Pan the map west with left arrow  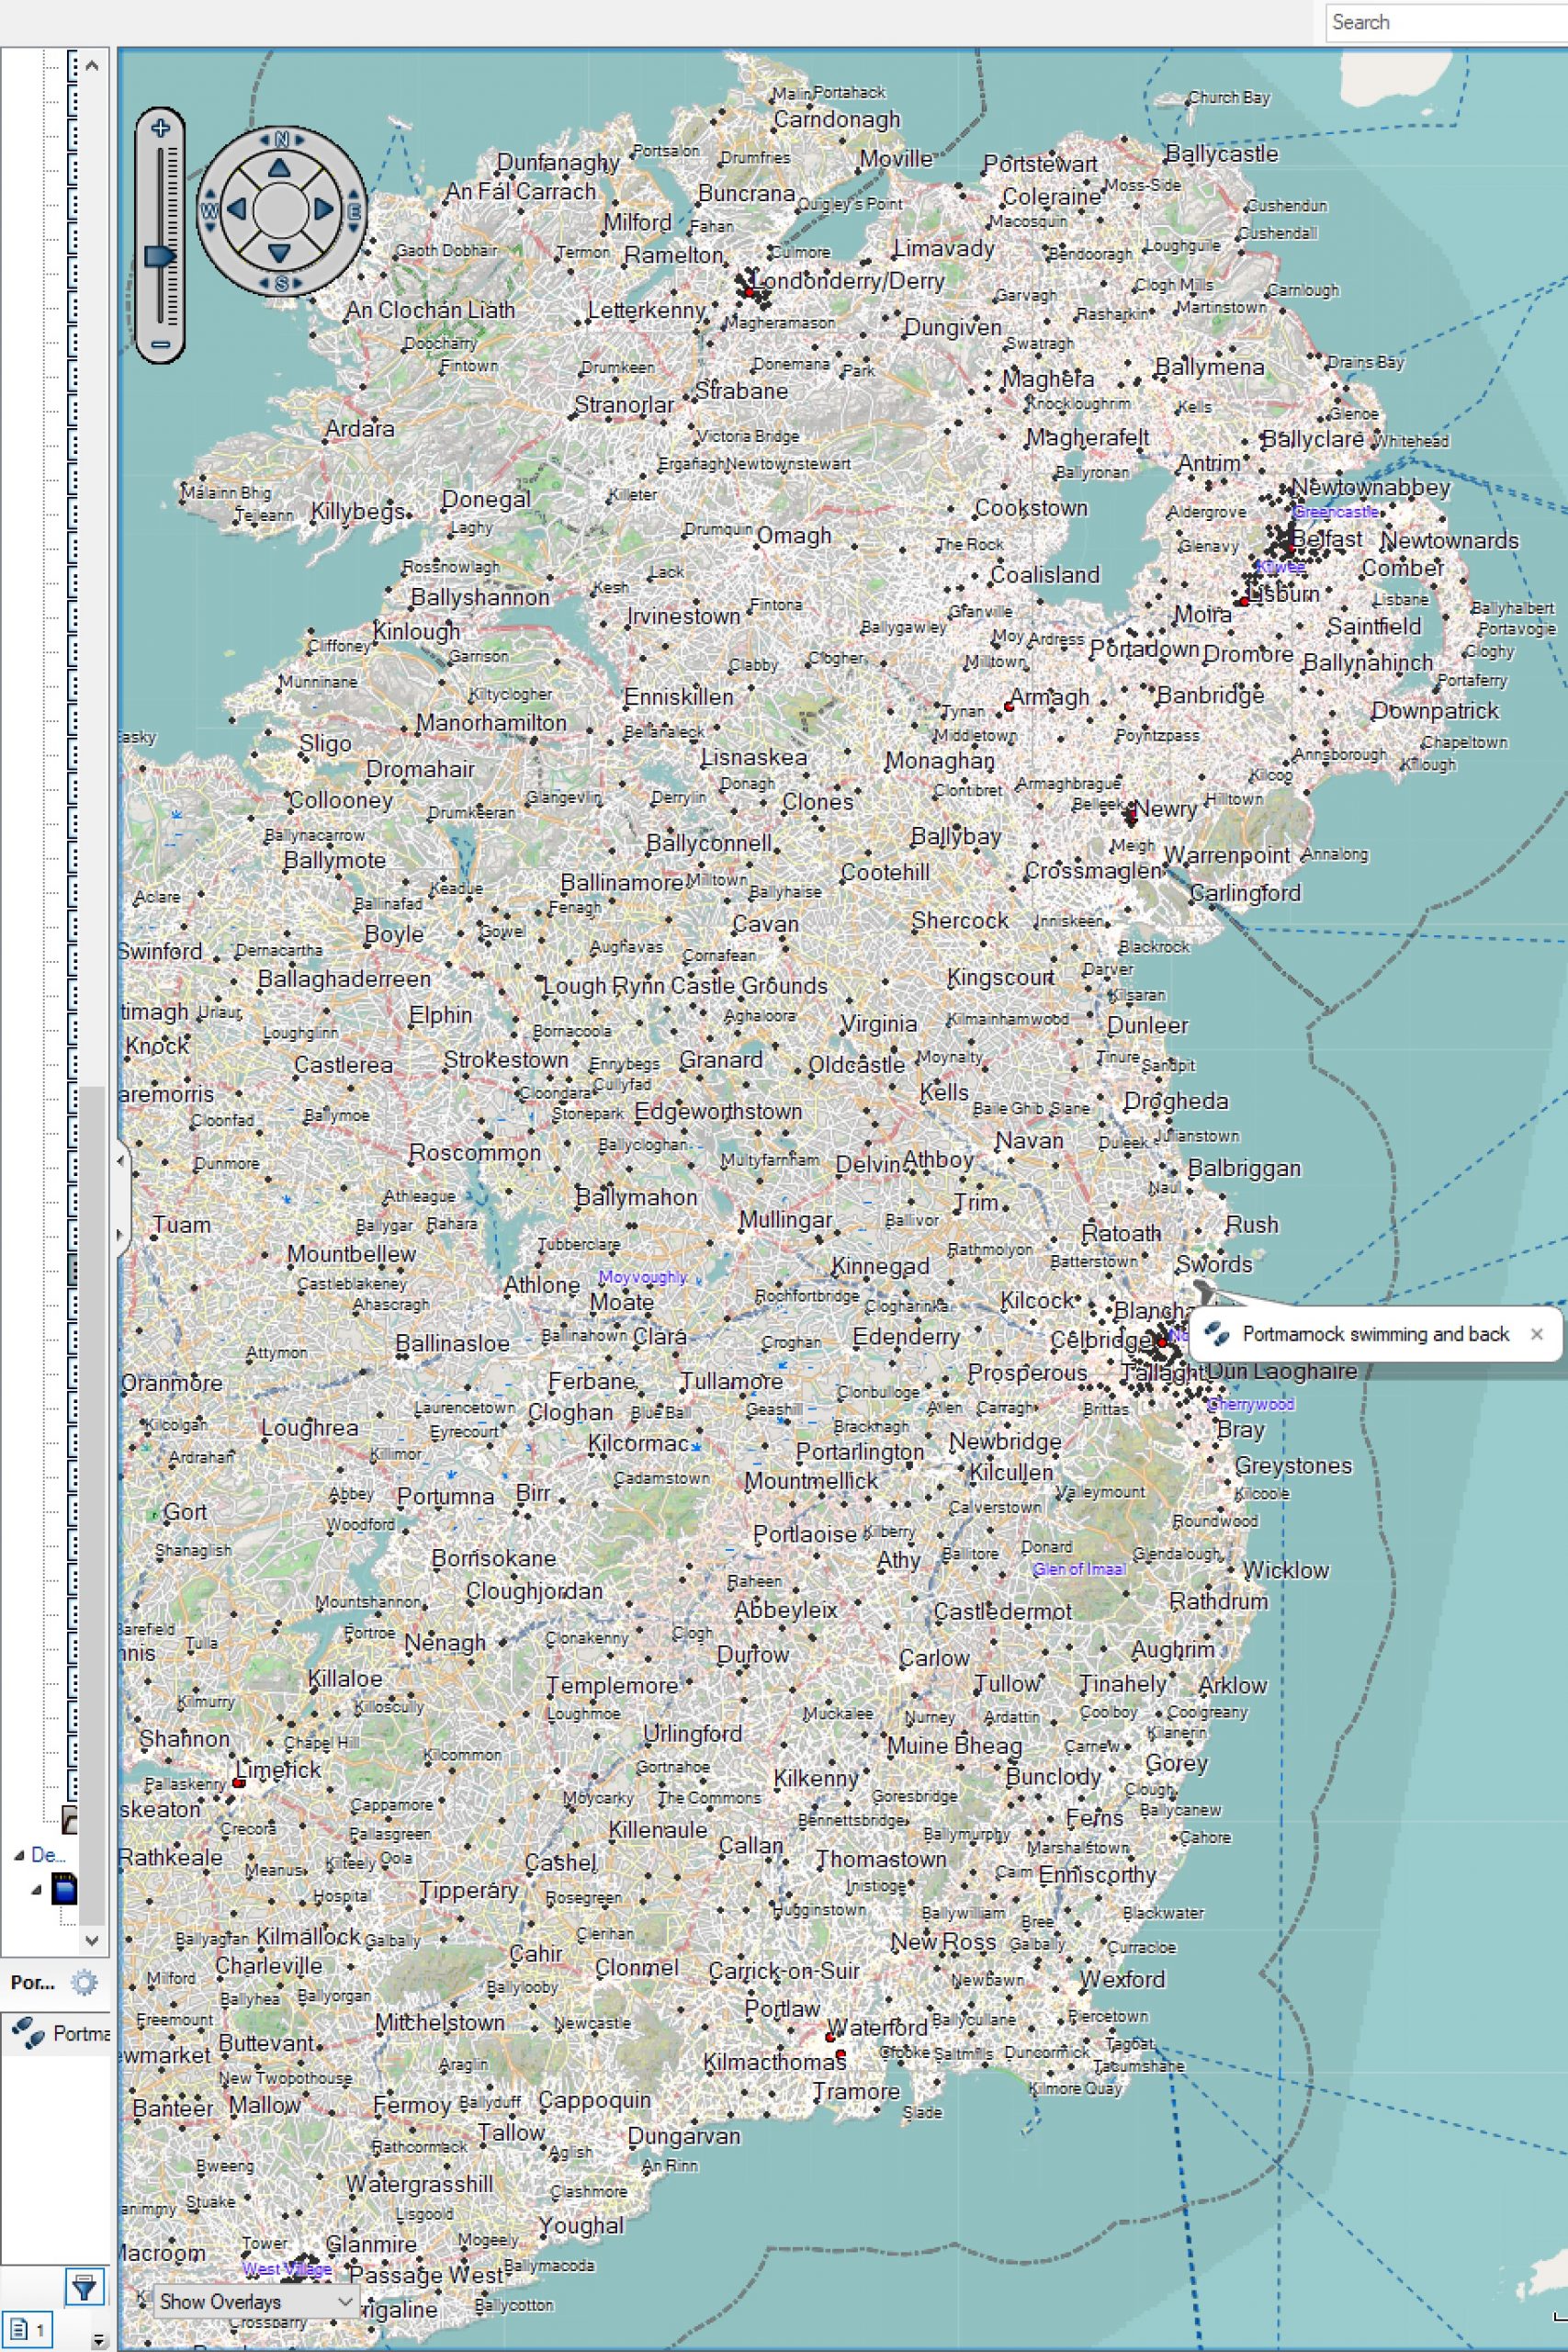pos(237,210)
